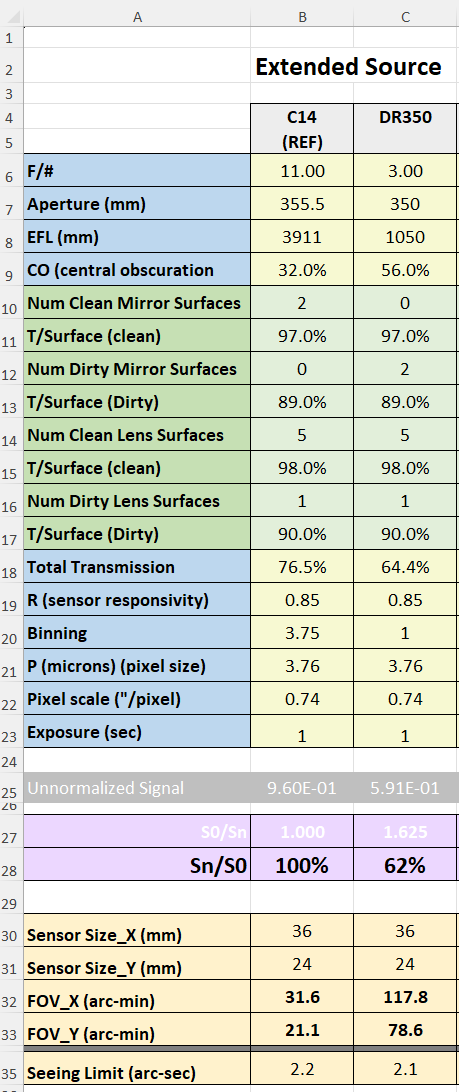Screen dimensions: 459x1092
Task: Click C14 Total Transmission 76.5%
Action: point(302,568)
